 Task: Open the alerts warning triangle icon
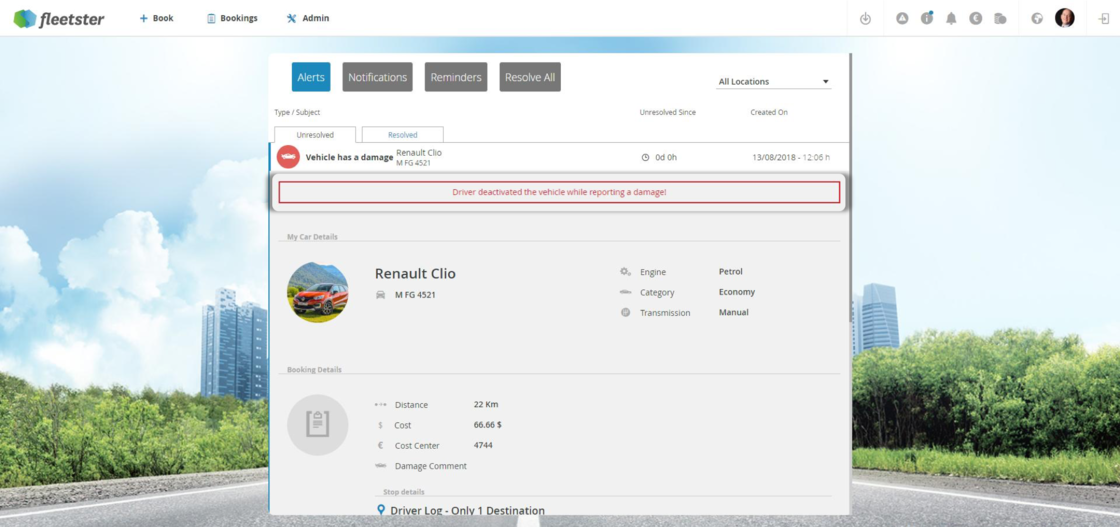coord(902,19)
